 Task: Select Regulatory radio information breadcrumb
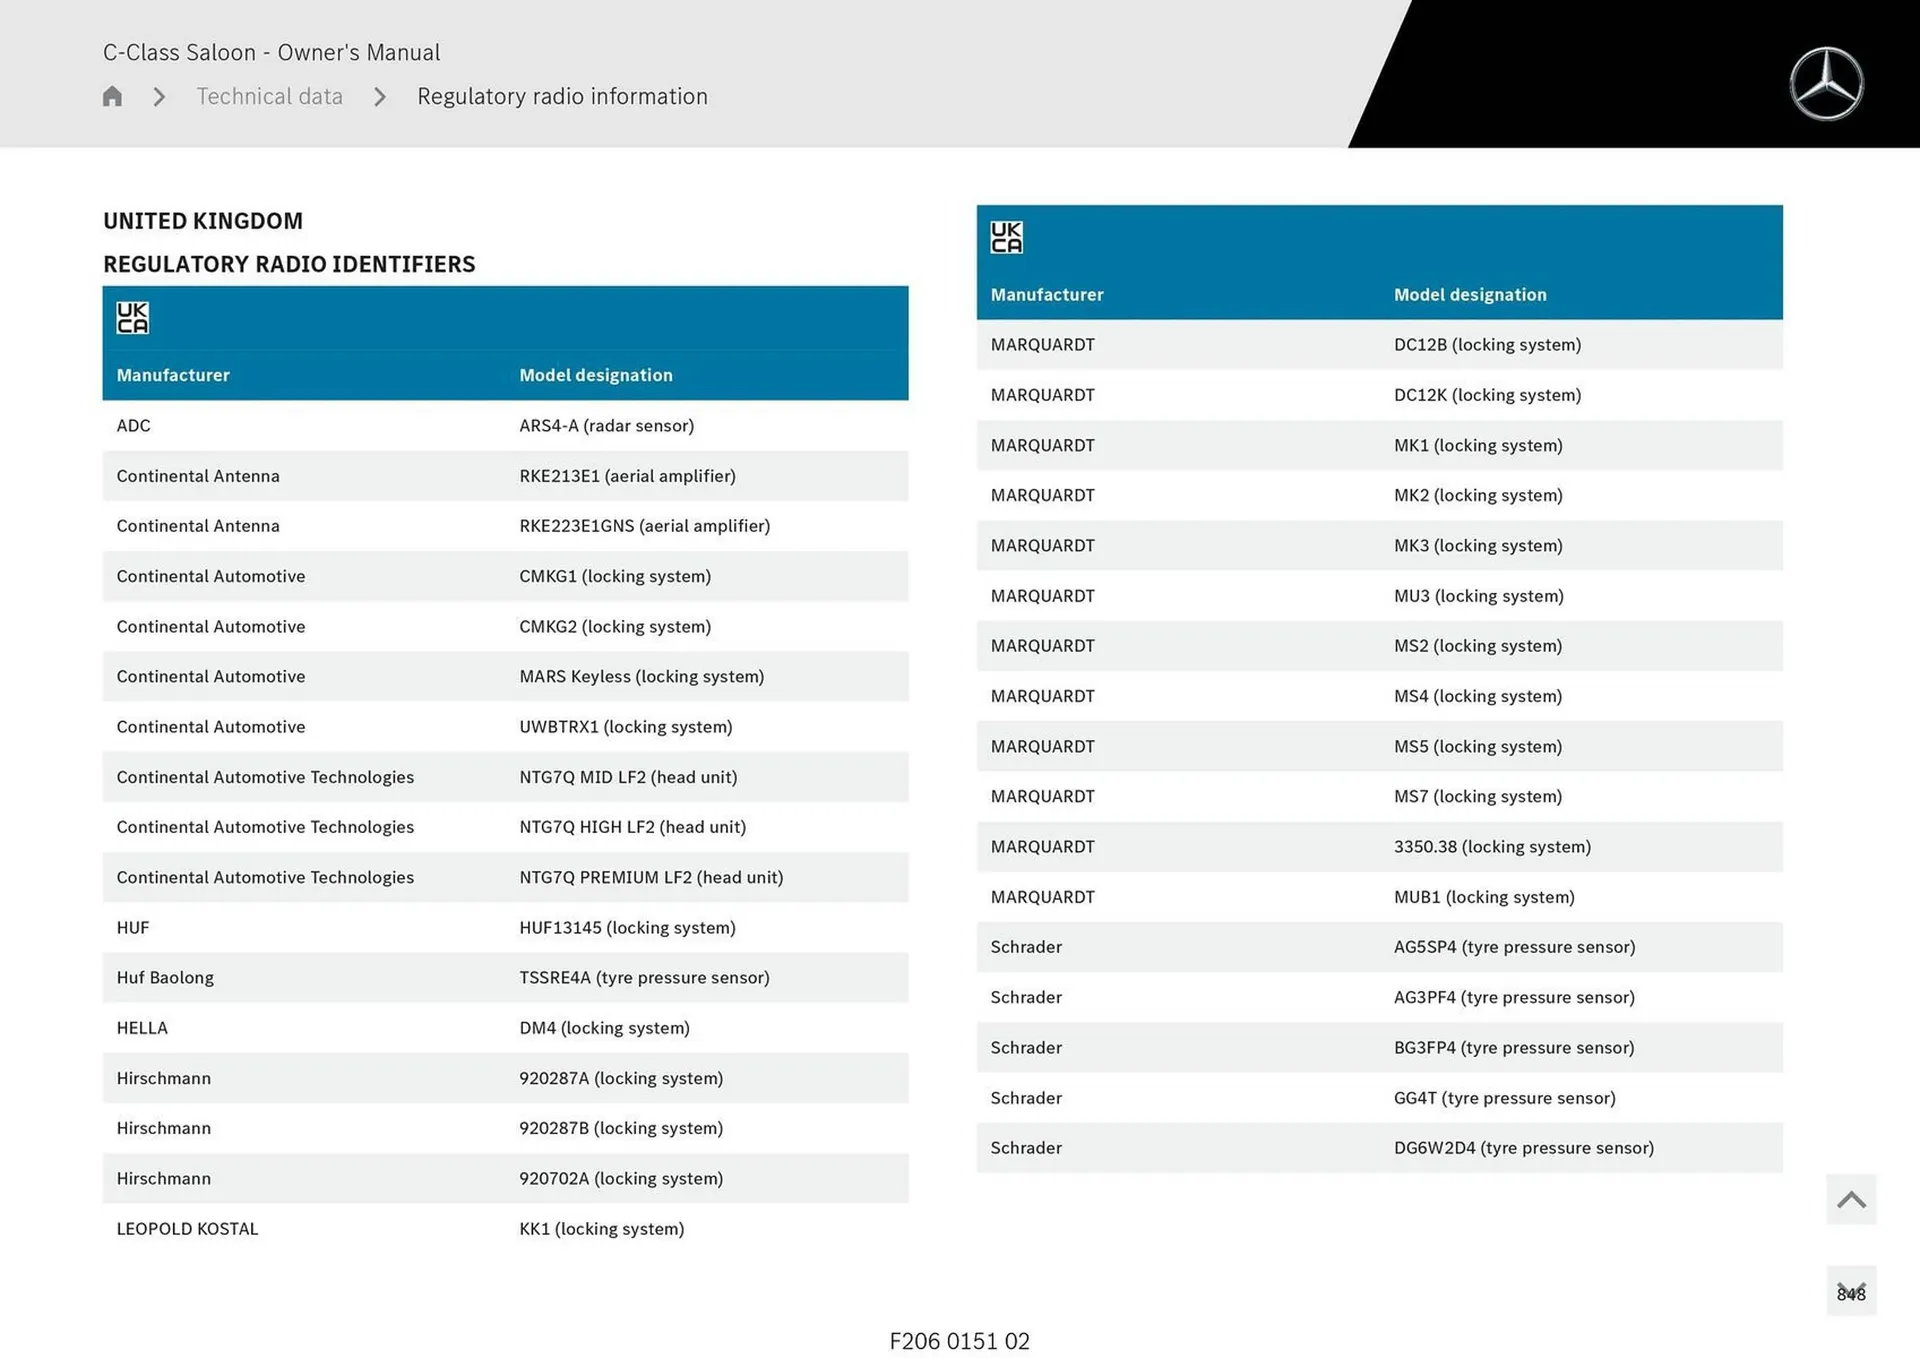(562, 97)
